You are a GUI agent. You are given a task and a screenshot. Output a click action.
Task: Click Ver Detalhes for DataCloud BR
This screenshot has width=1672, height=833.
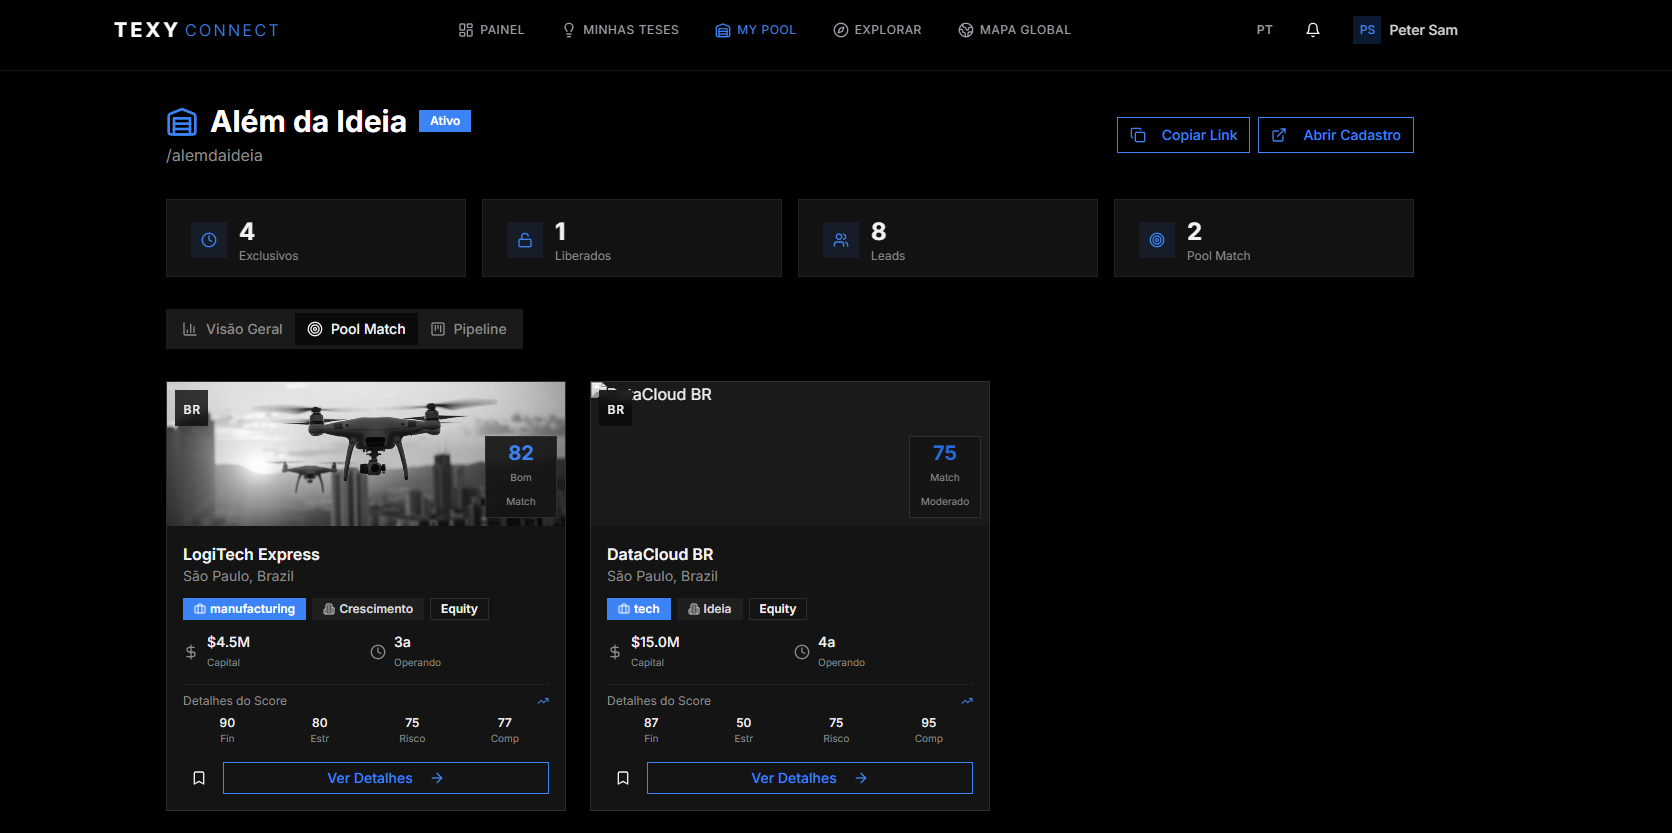pos(810,778)
